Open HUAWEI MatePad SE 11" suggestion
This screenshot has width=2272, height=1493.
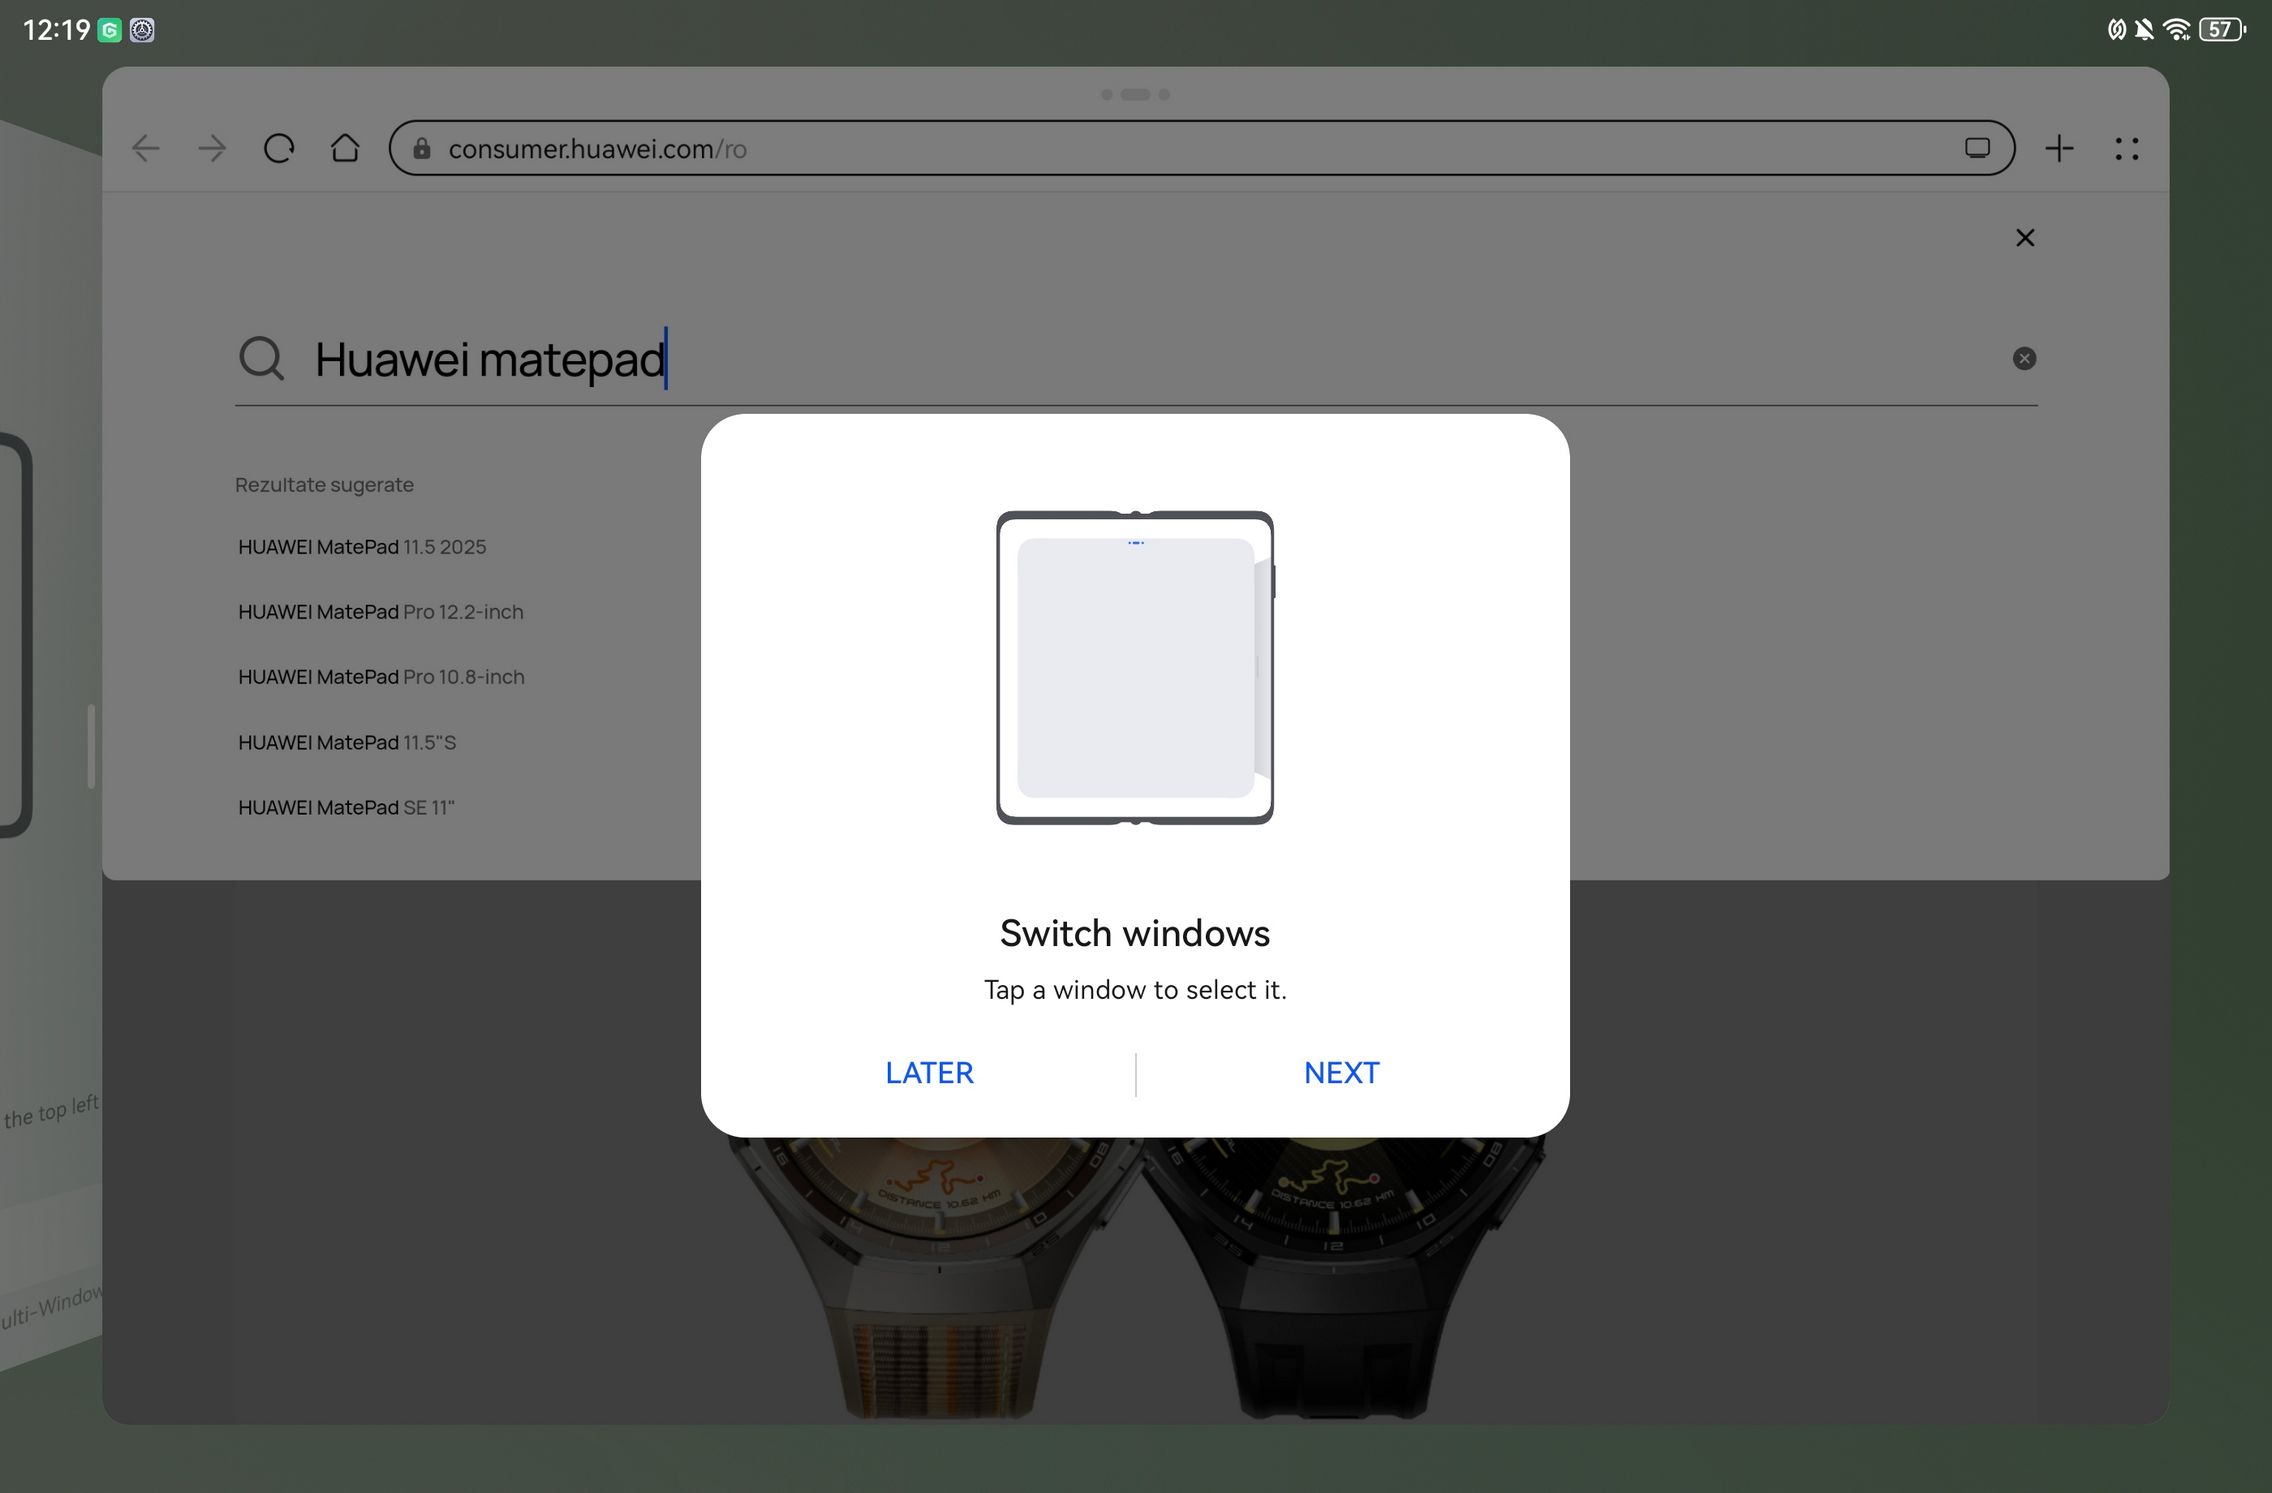(346, 808)
